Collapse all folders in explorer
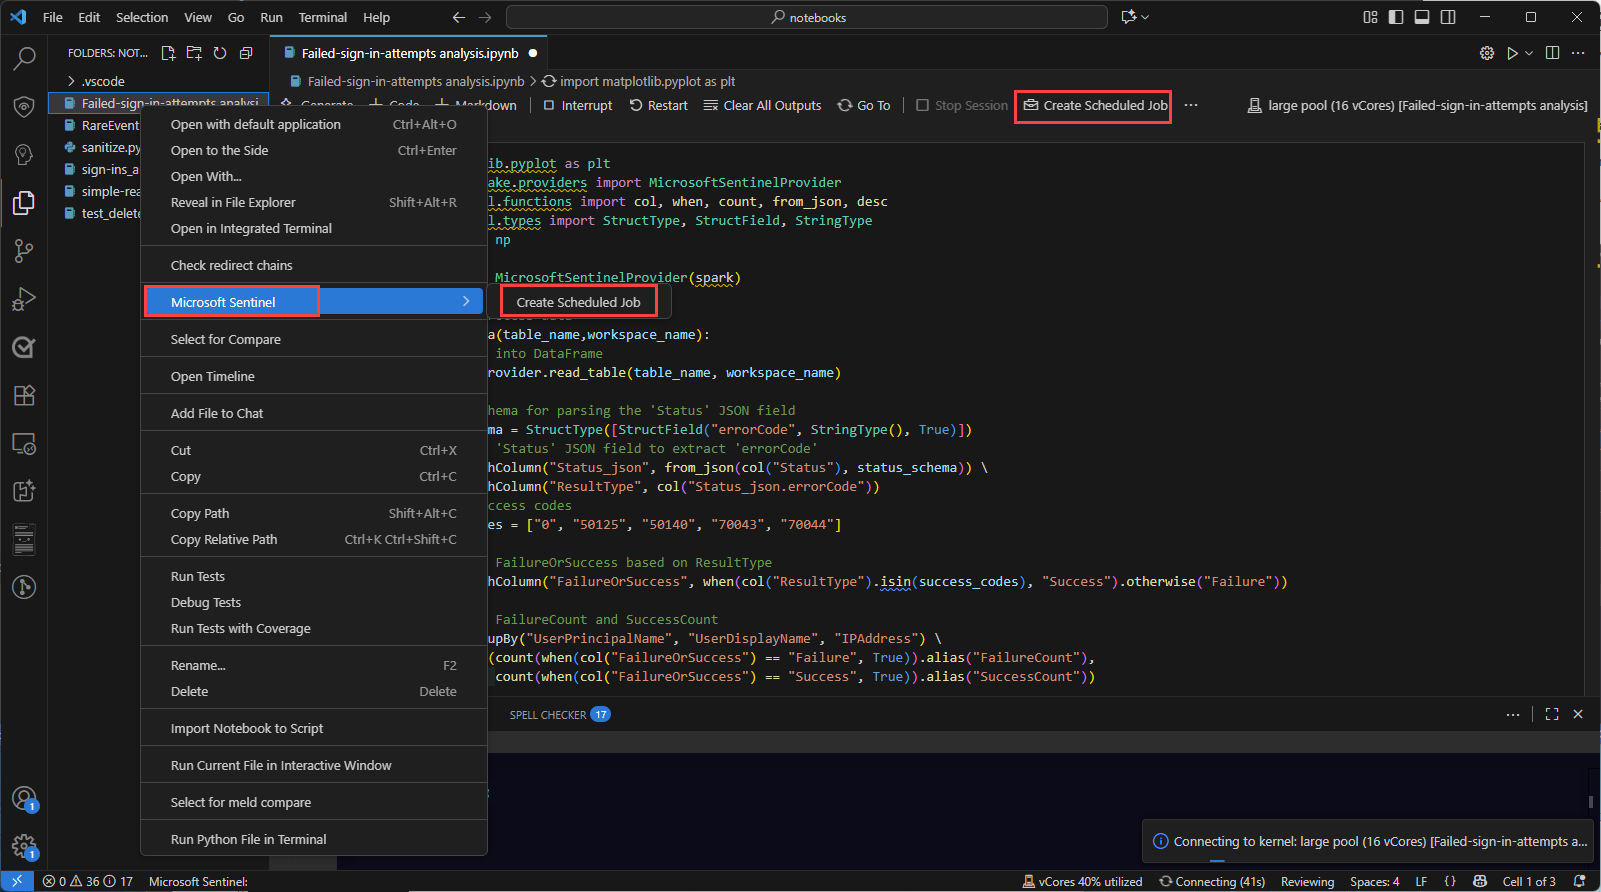Image resolution: width=1601 pixels, height=892 pixels. tap(246, 53)
